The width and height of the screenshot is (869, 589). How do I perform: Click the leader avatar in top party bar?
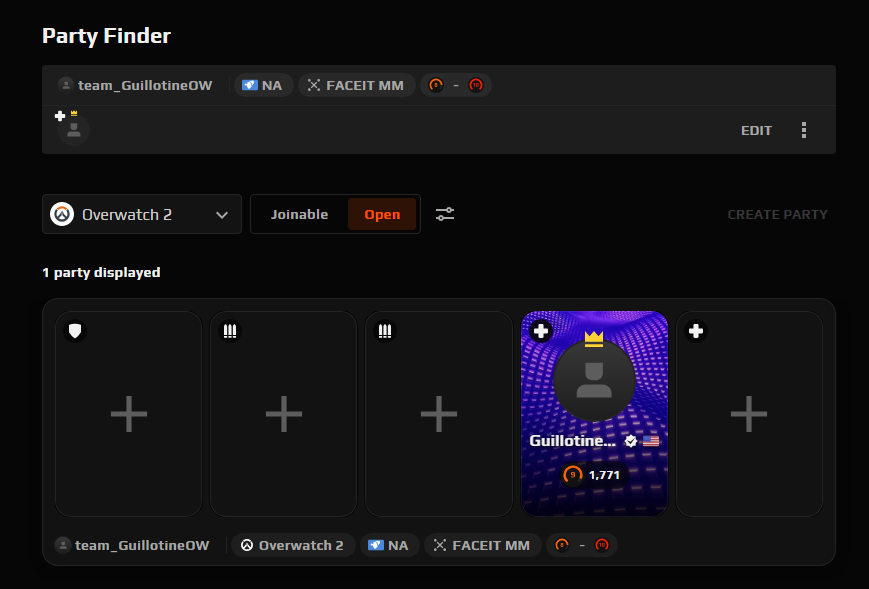(74, 130)
